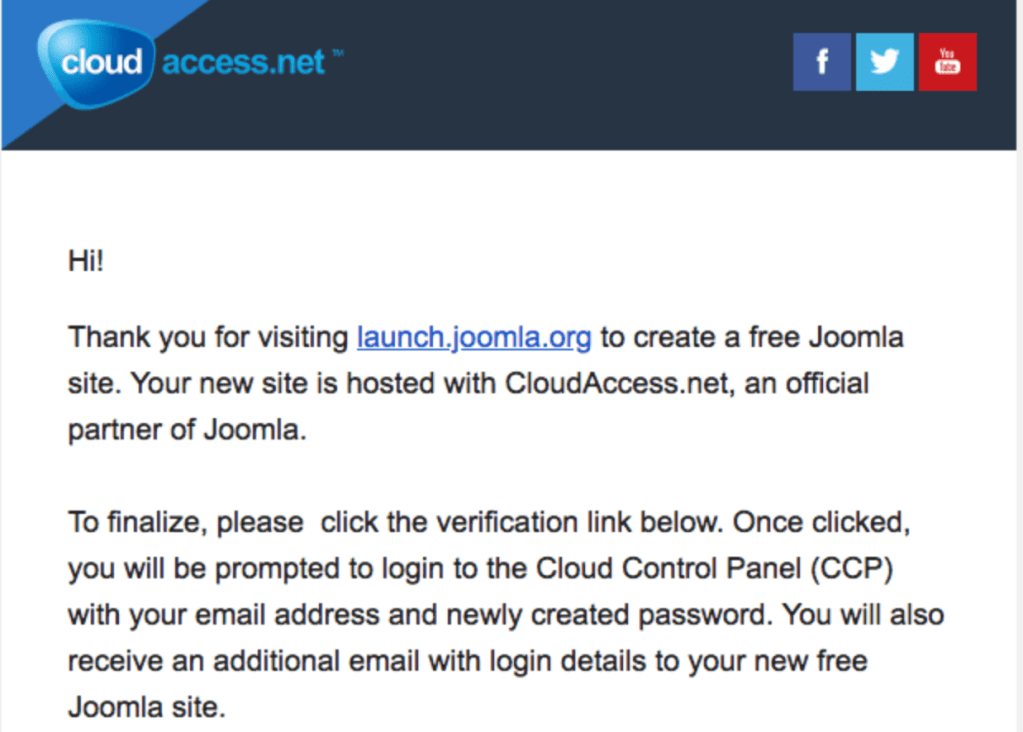Screen dimensions: 1023x732
Task: Click the trademark symbol beside the logo
Action: pos(337,54)
